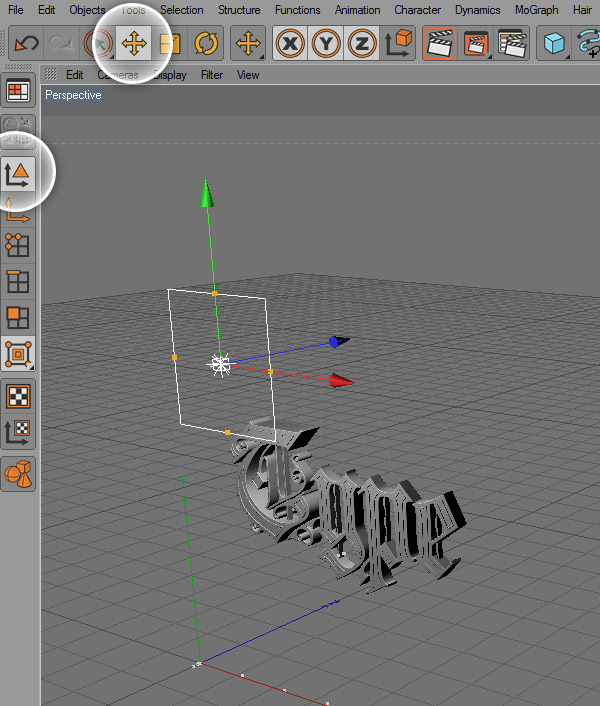Open the Live Selection tool flyout

point(98,43)
